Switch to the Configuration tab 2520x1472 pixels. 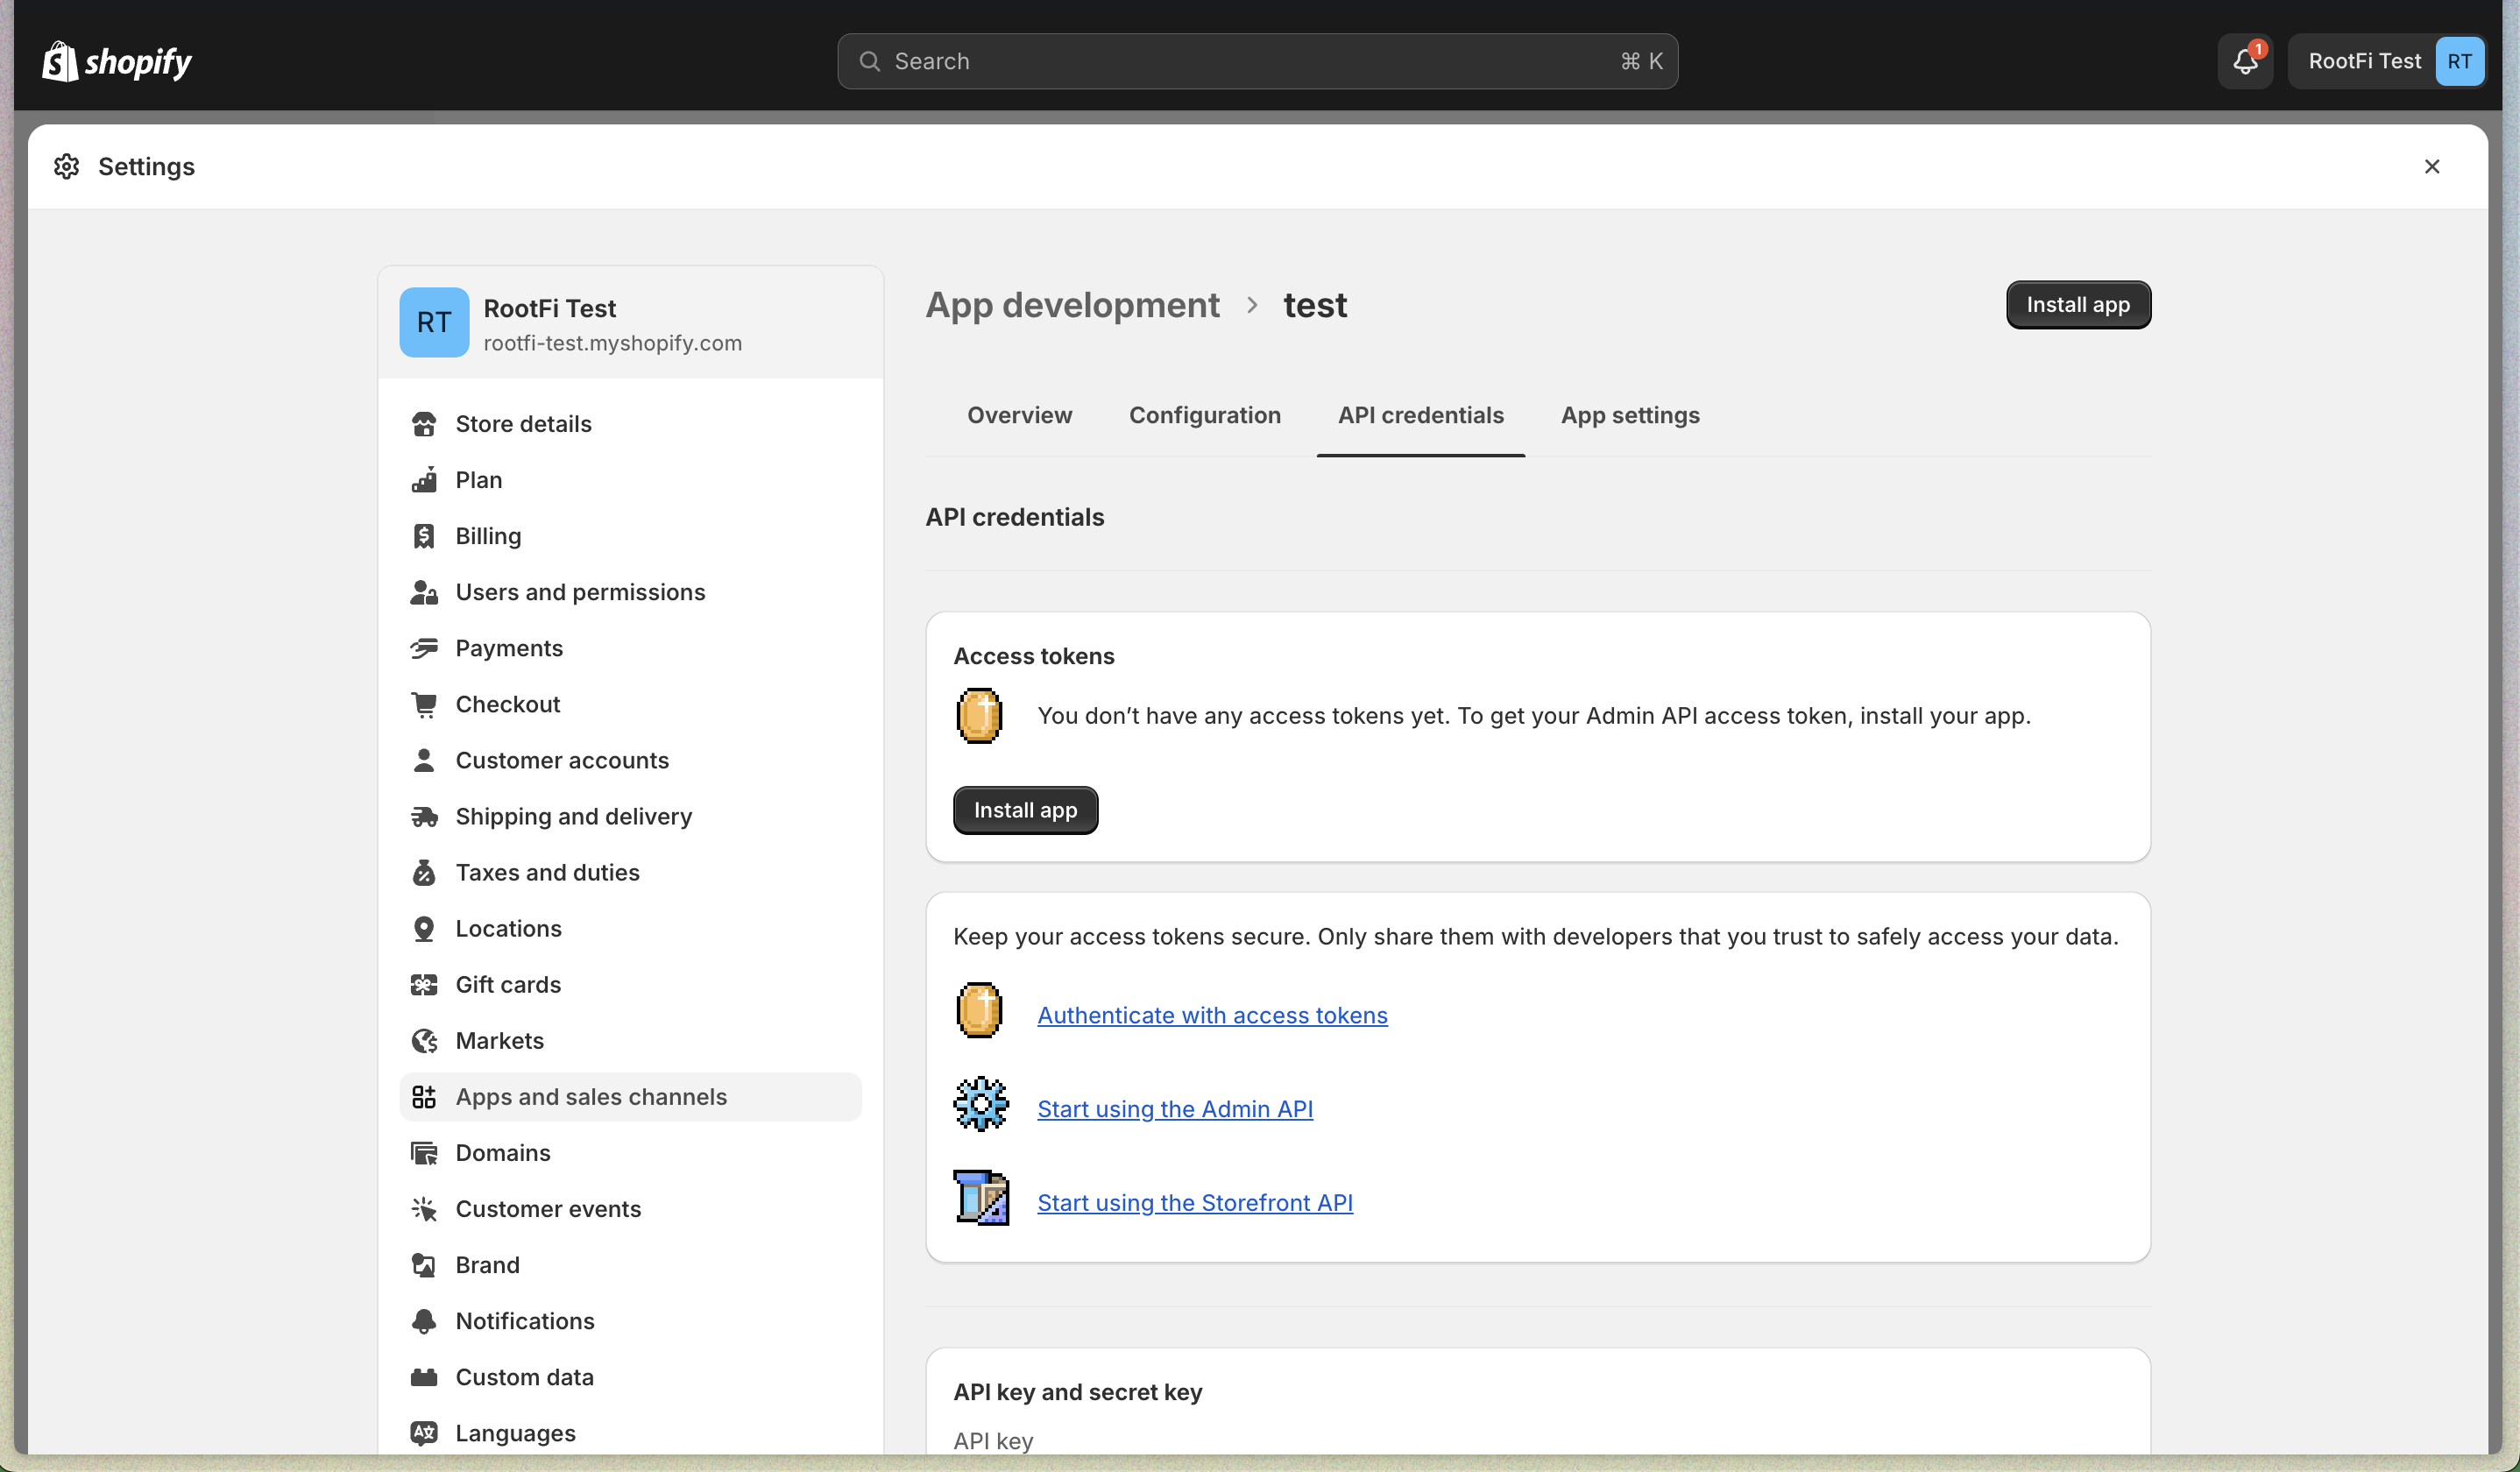1204,415
